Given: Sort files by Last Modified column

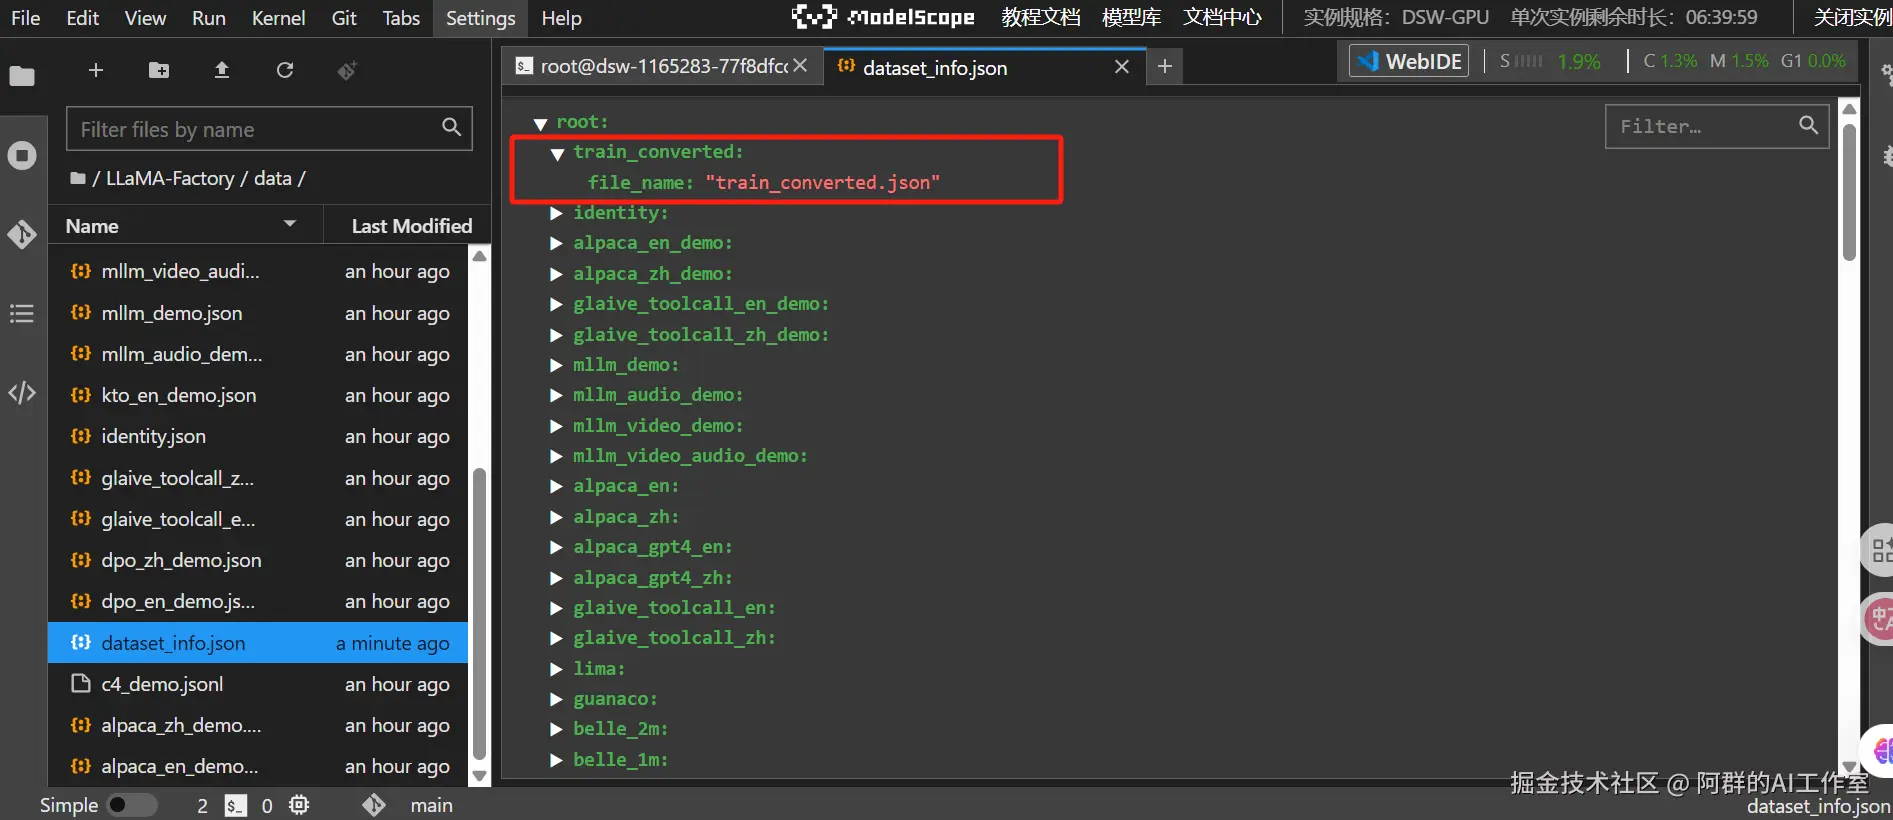Looking at the screenshot, I should [411, 226].
